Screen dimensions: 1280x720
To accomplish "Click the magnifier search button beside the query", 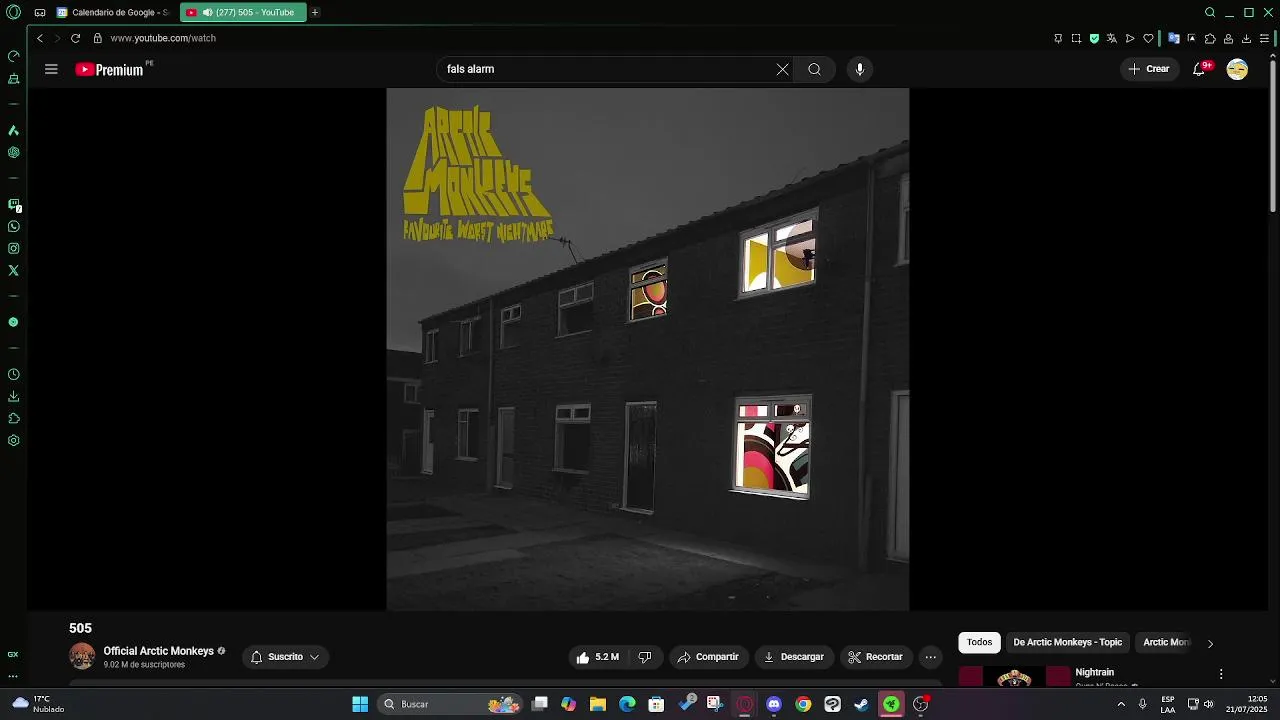I will pyautogui.click(x=814, y=69).
